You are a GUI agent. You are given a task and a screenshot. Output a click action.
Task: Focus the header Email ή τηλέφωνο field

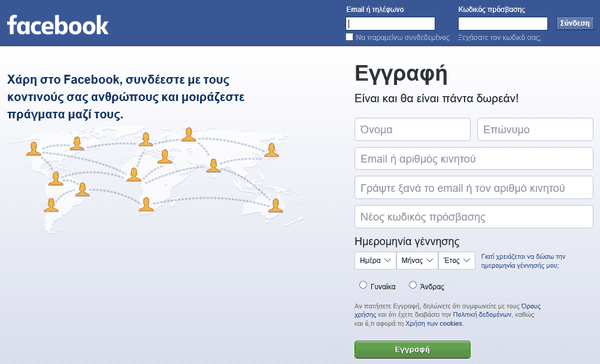(x=390, y=23)
